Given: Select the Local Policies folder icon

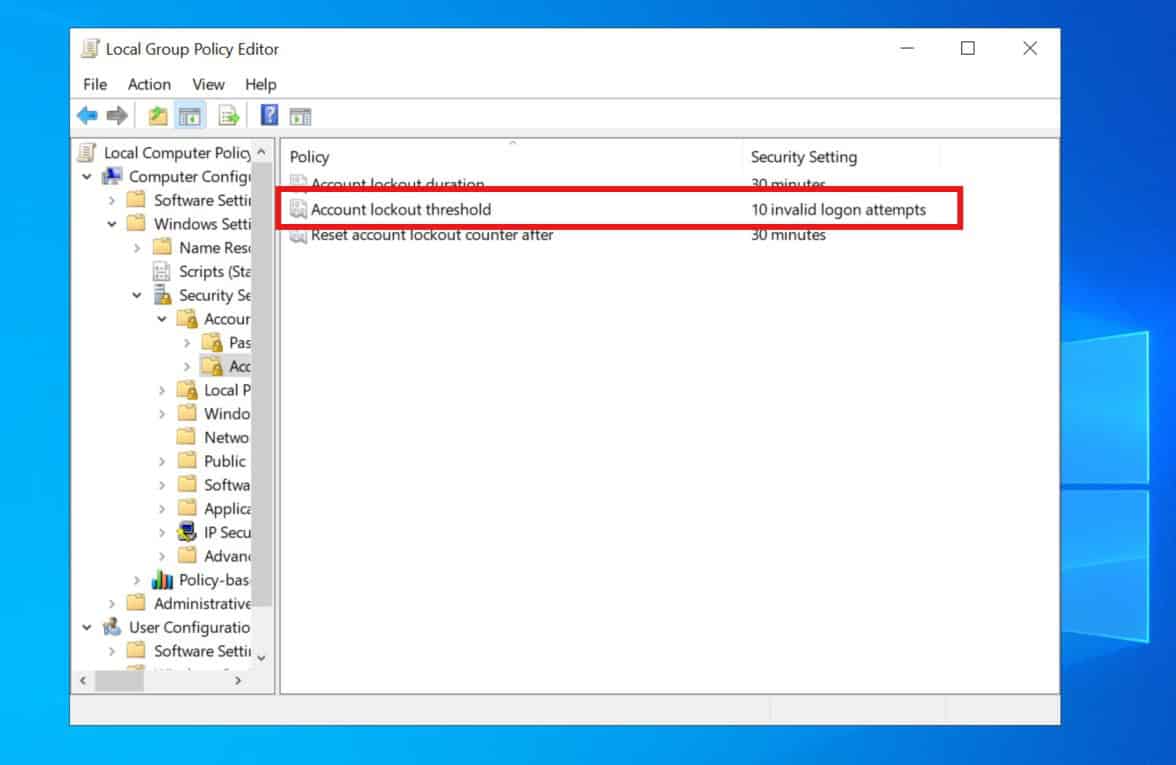Looking at the screenshot, I should point(187,390).
